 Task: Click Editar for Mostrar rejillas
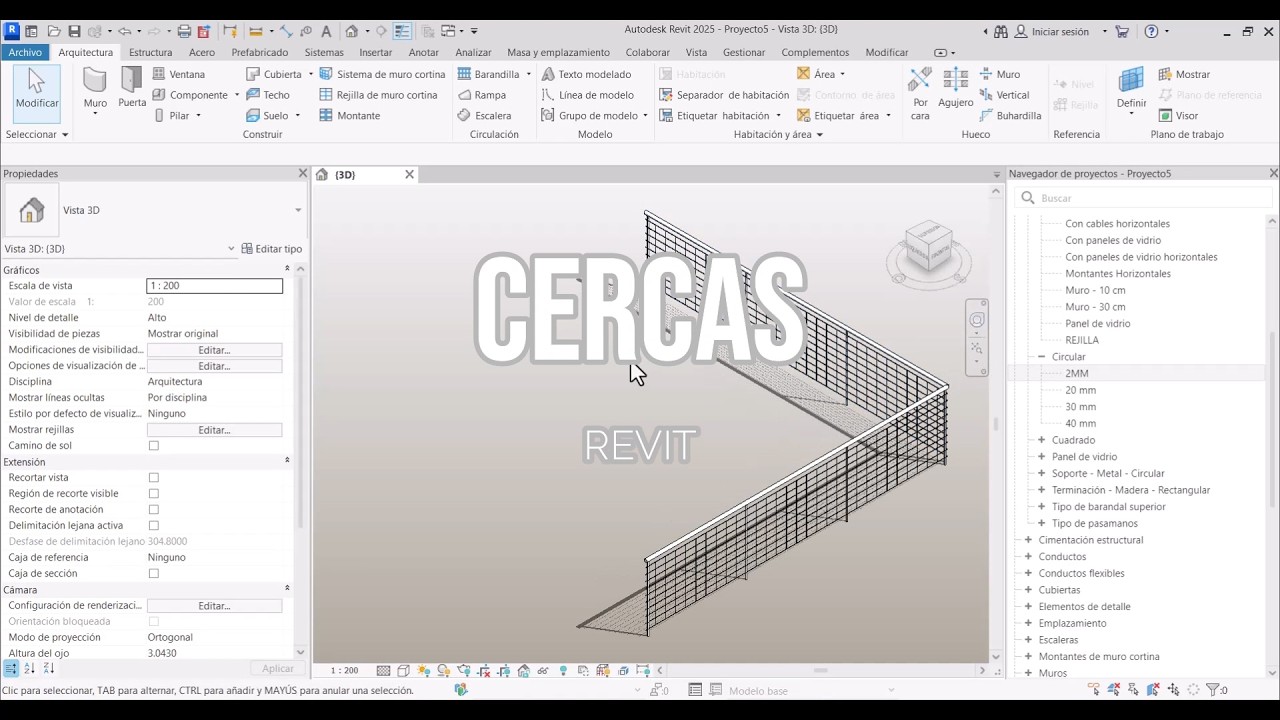214,430
